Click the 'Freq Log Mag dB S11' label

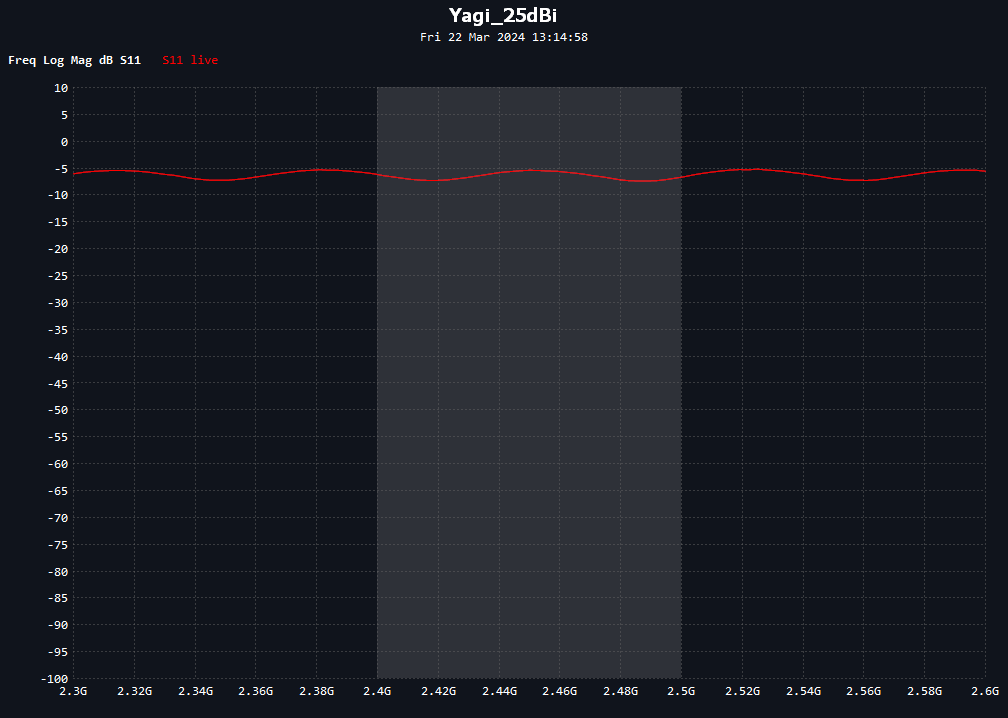pyautogui.click(x=75, y=60)
